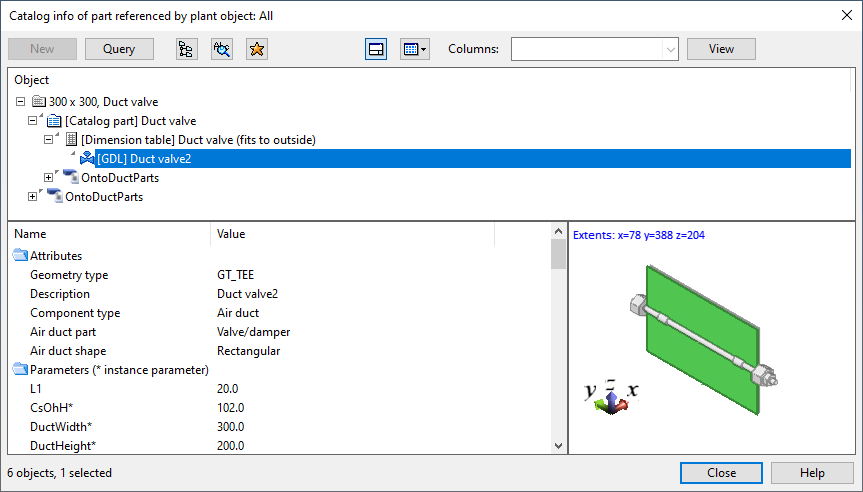Select the L1 parameter row
This screenshot has height=492, width=863.
[x=280, y=389]
